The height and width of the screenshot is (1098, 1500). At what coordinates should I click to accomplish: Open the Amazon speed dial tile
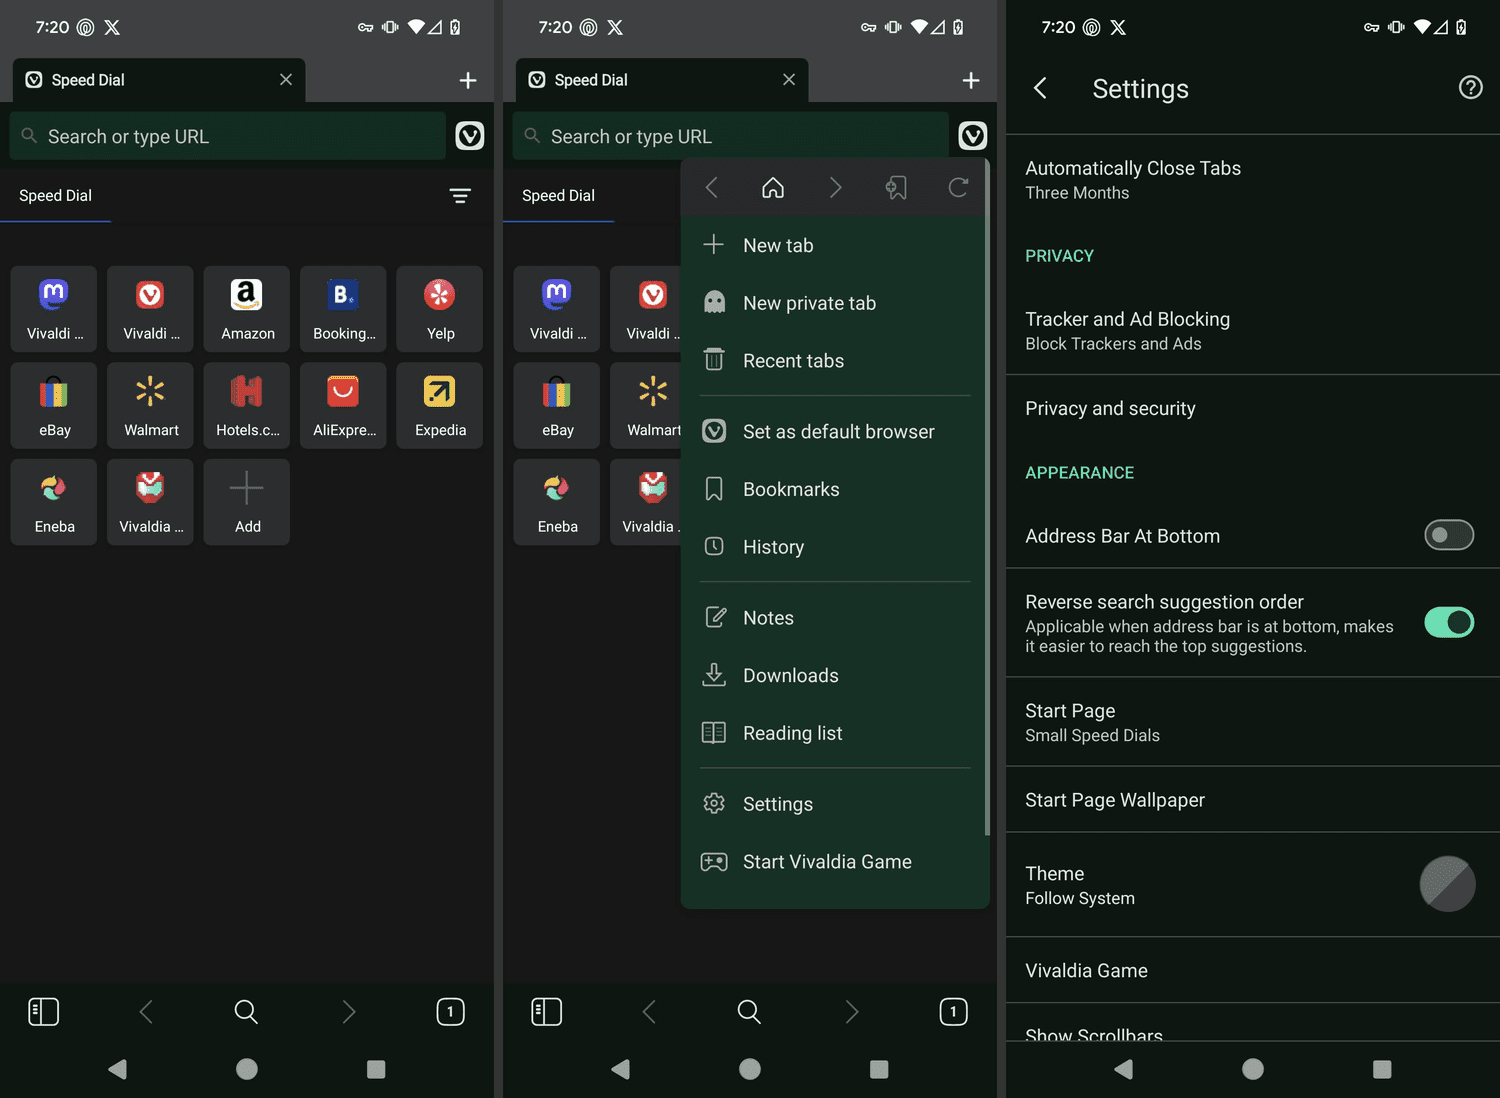point(247,308)
